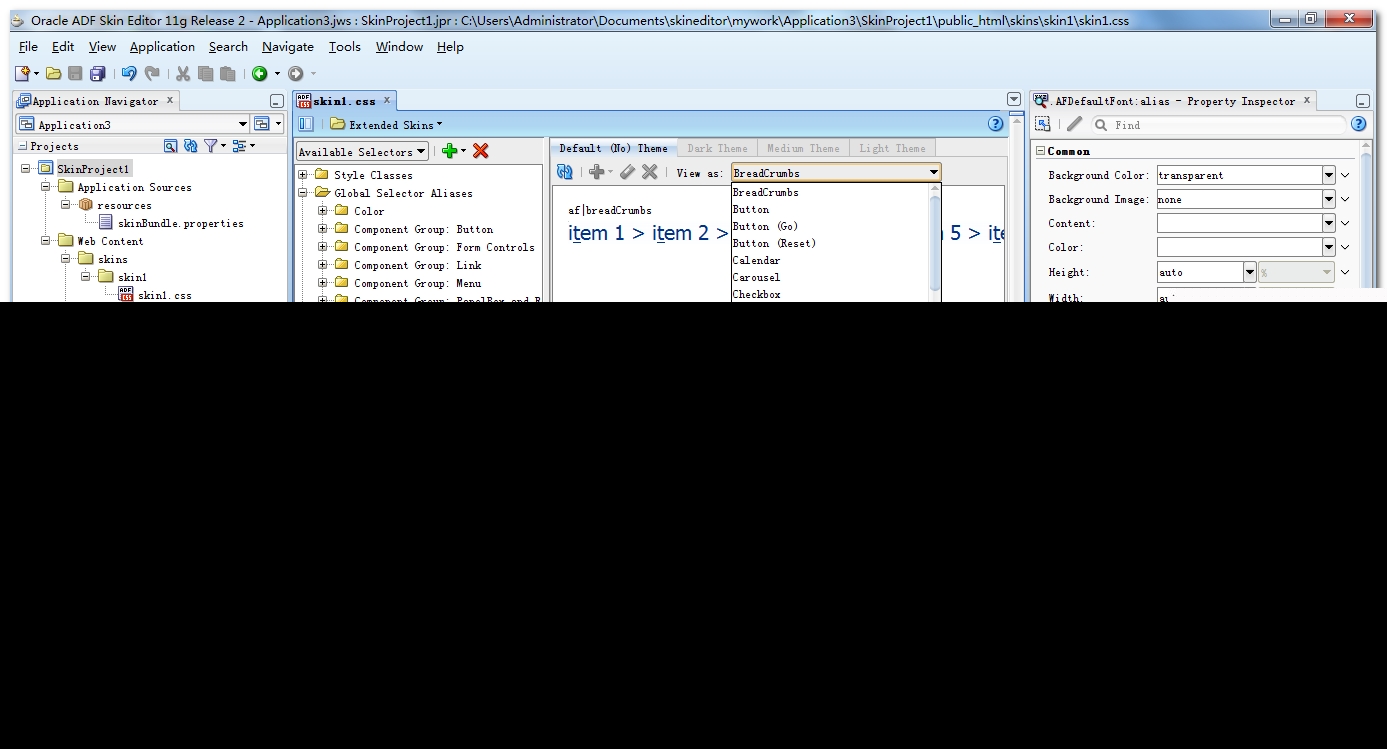Close the skin1.css editor tab
Image resolution: width=1387 pixels, height=749 pixels.
[387, 100]
